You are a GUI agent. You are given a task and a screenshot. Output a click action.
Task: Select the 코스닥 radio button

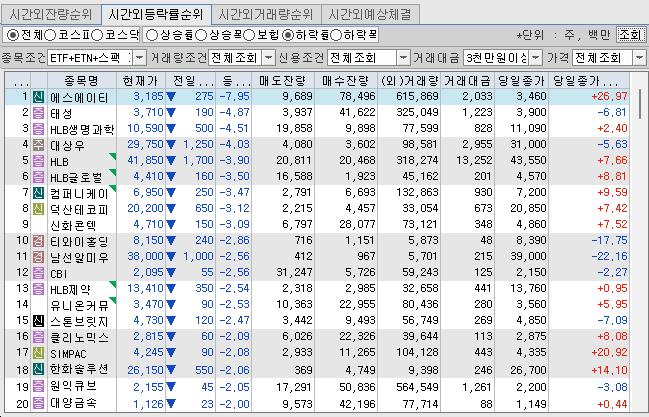click(97, 35)
